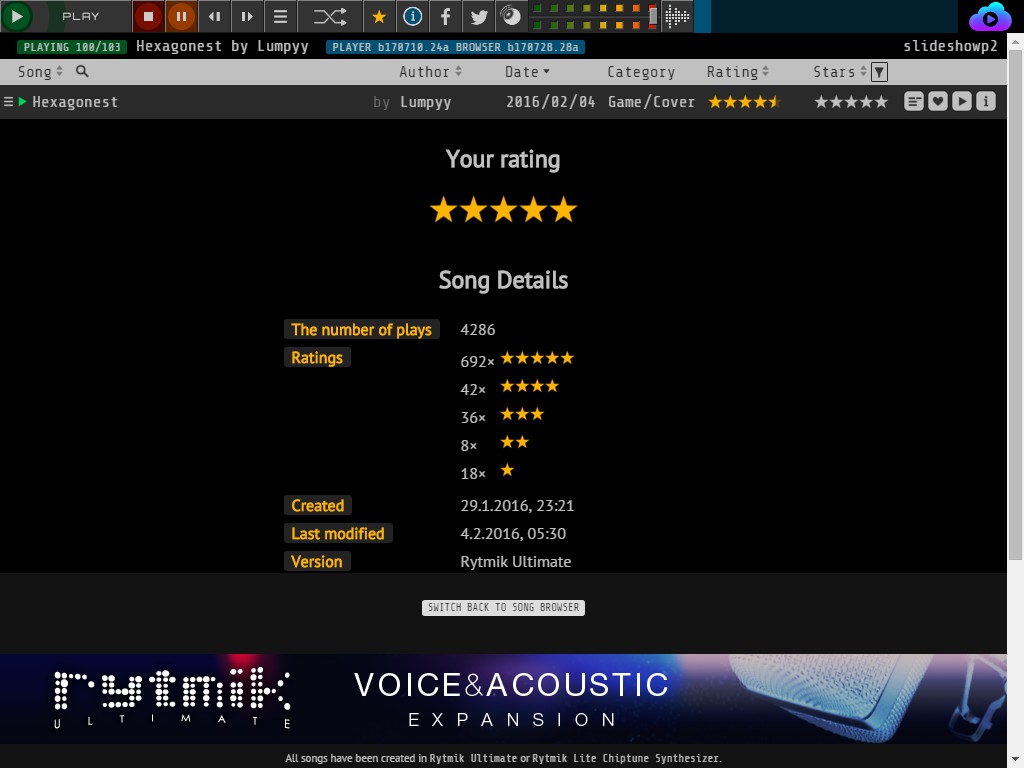Adjust the volume slider handle

click(652, 16)
